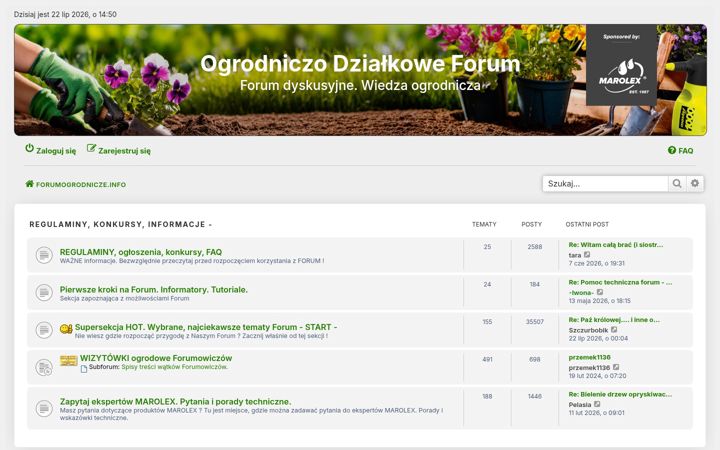Open Pierwsze kroki na Forum section
This screenshot has height=450, width=720.
click(x=153, y=290)
